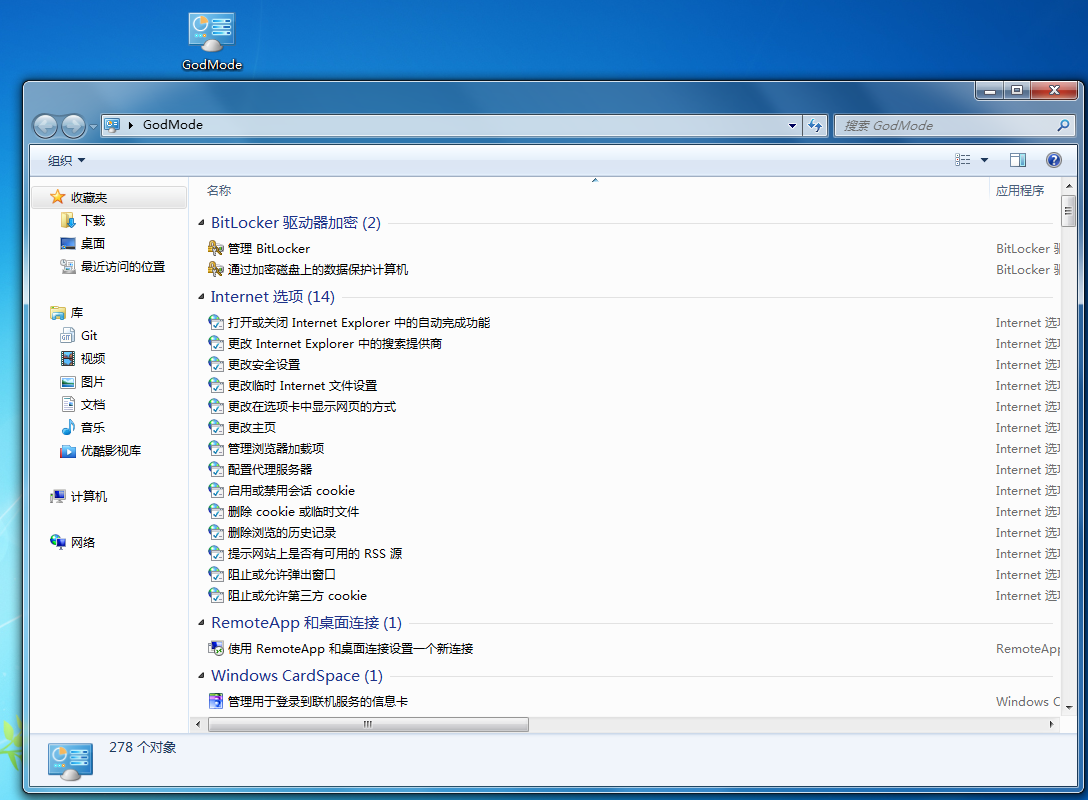Open the address bar history dropdown arrow

click(x=792, y=126)
